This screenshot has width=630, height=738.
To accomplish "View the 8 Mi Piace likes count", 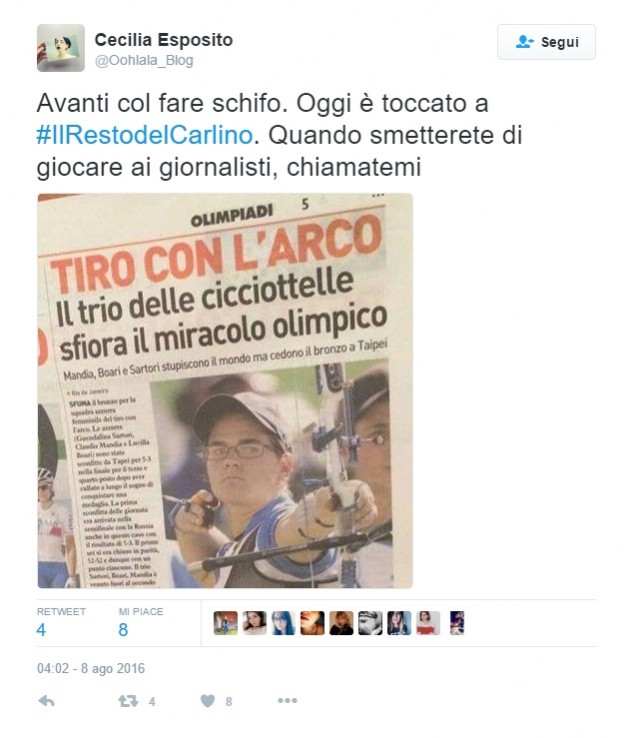I will tap(141, 622).
